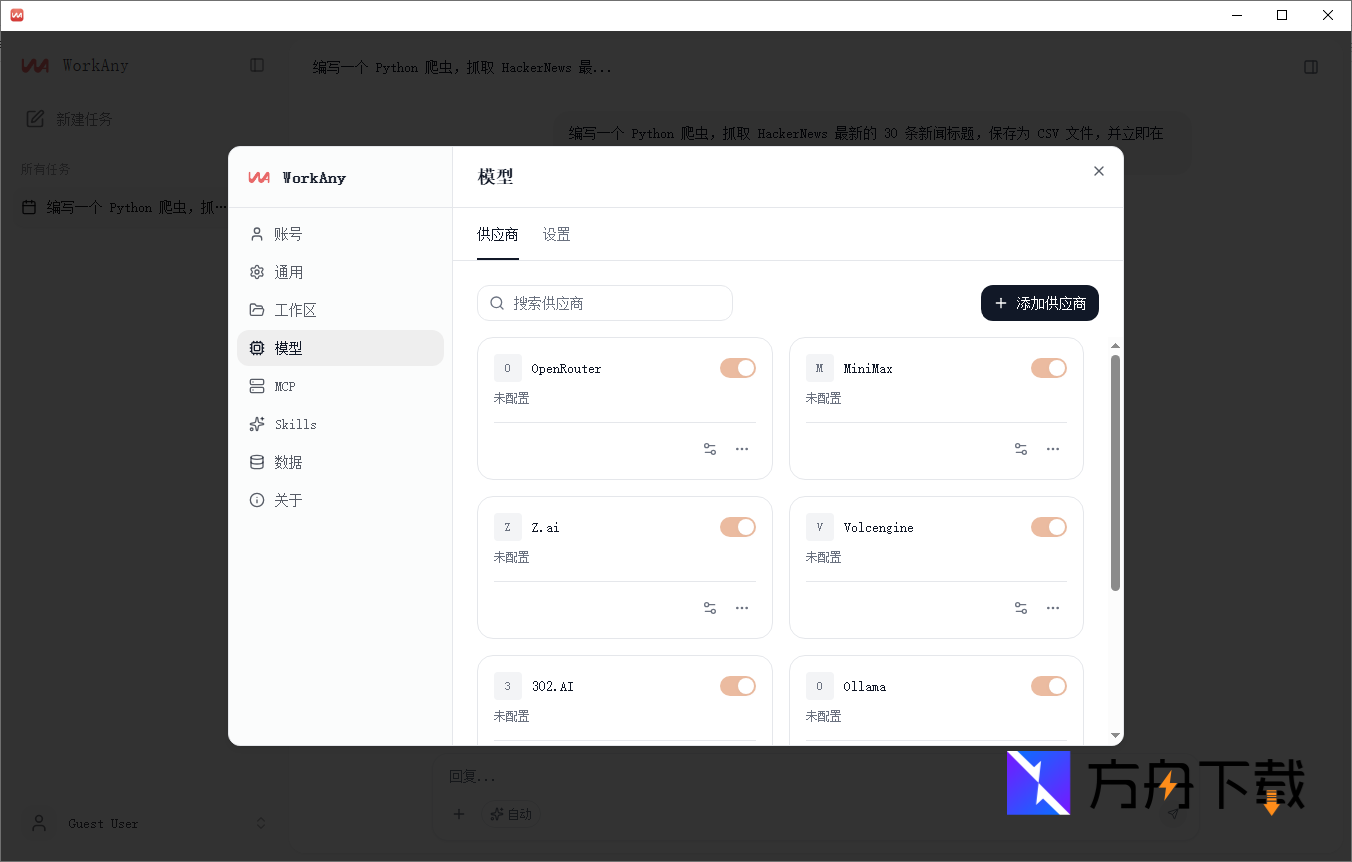
Task: Open the MCP section in settings sidebar
Action: coord(284,385)
